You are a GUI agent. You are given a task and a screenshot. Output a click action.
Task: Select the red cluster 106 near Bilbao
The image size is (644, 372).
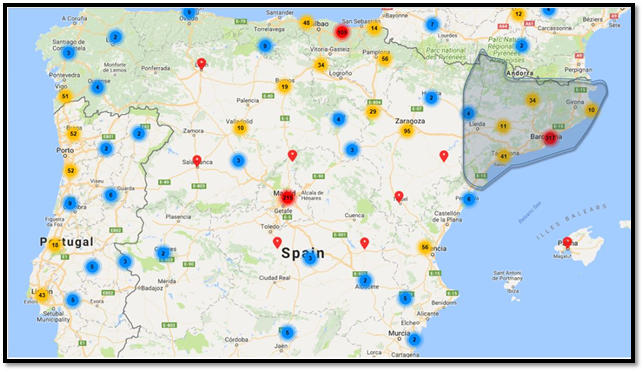pyautogui.click(x=342, y=32)
